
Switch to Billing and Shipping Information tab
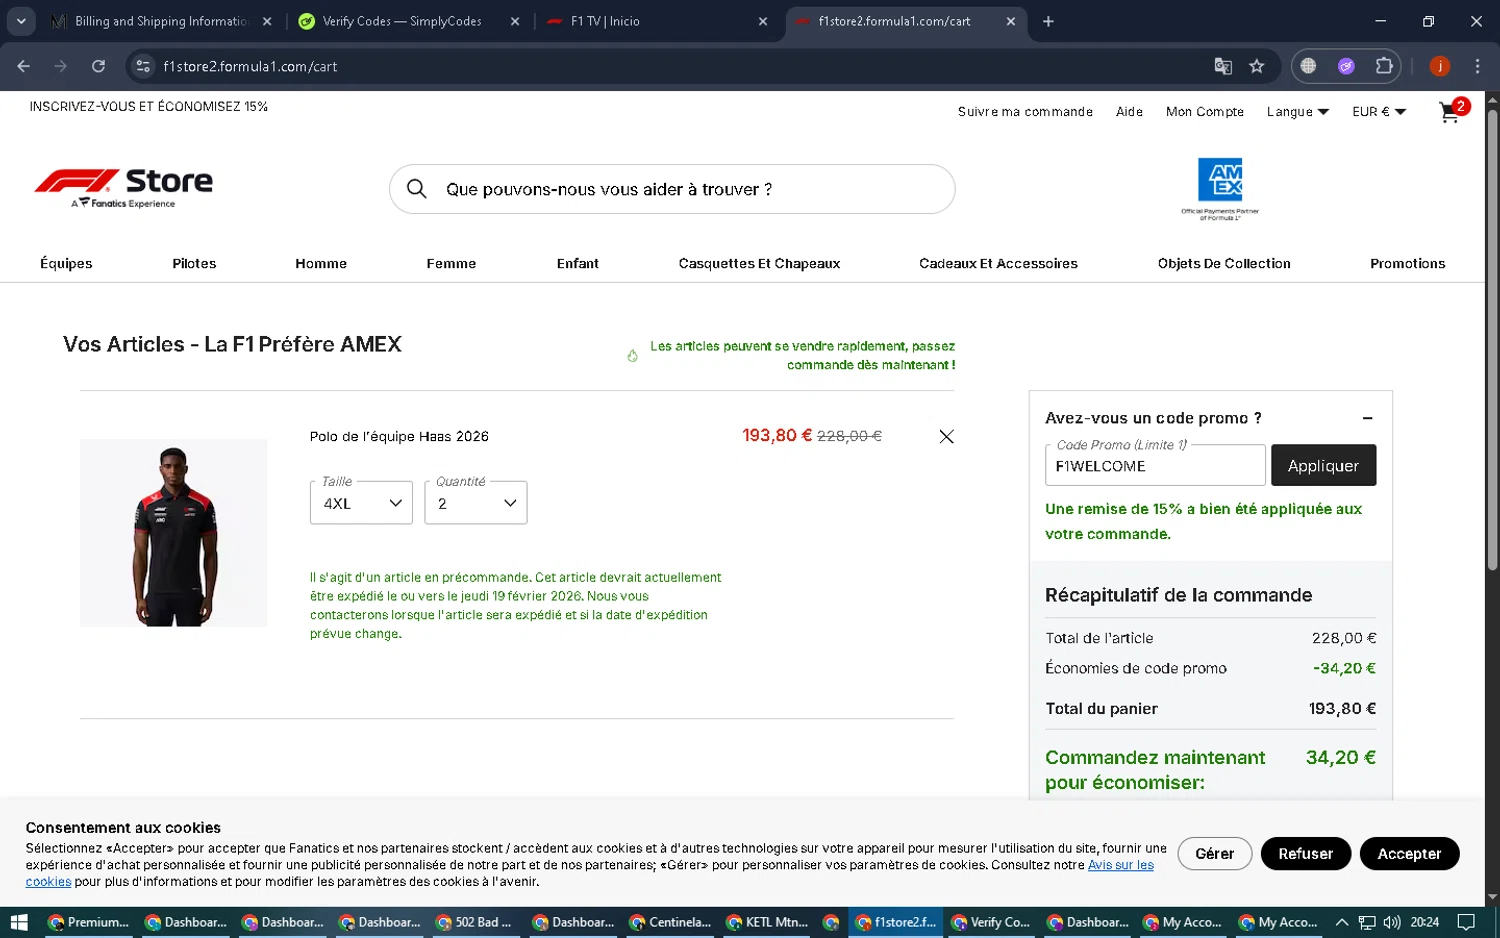click(160, 21)
